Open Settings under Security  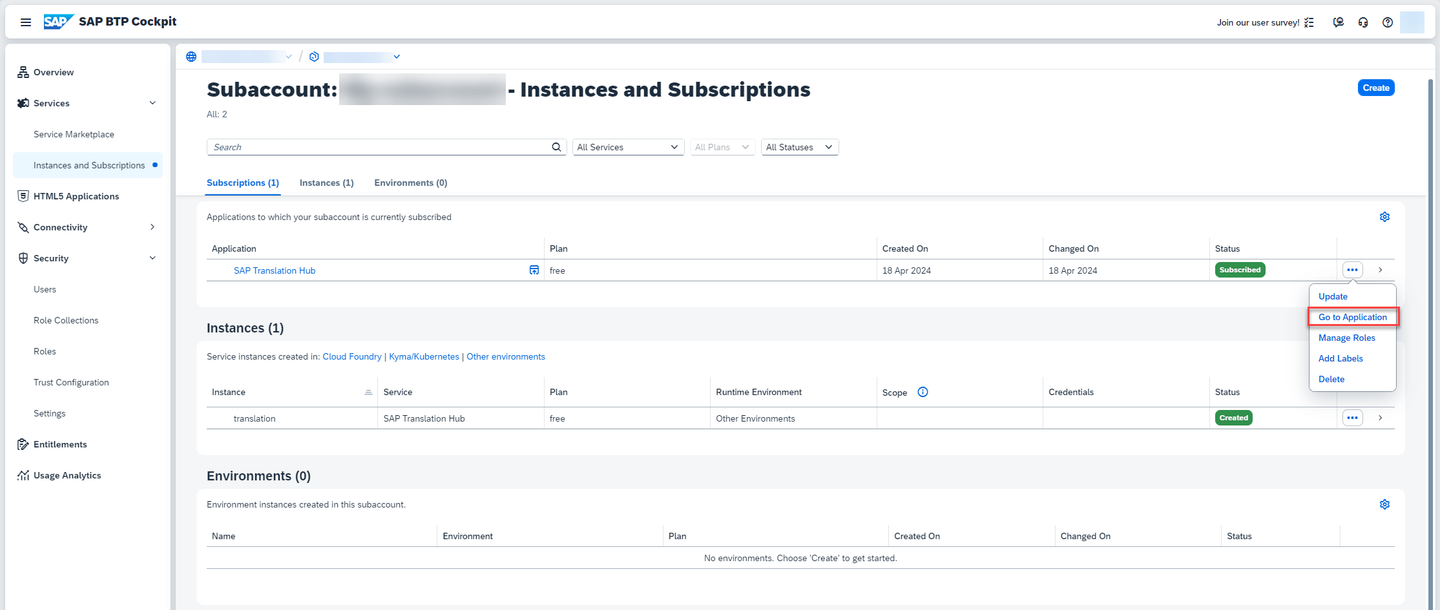(x=49, y=413)
